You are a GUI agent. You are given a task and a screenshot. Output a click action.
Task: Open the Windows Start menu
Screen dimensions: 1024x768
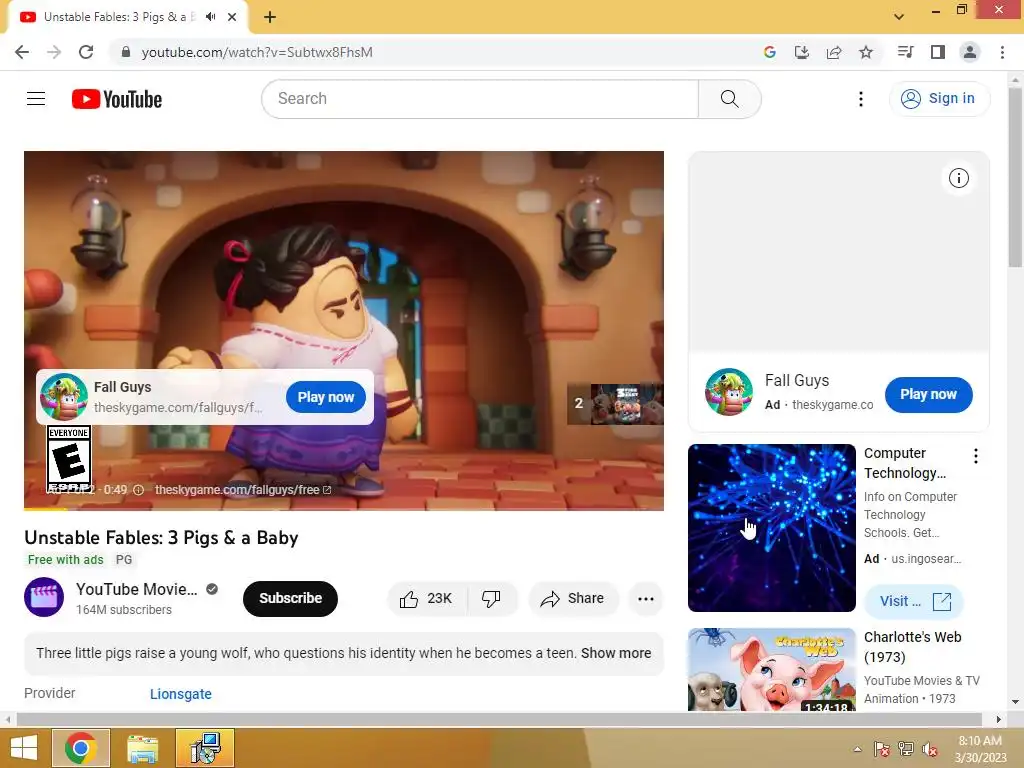point(24,748)
